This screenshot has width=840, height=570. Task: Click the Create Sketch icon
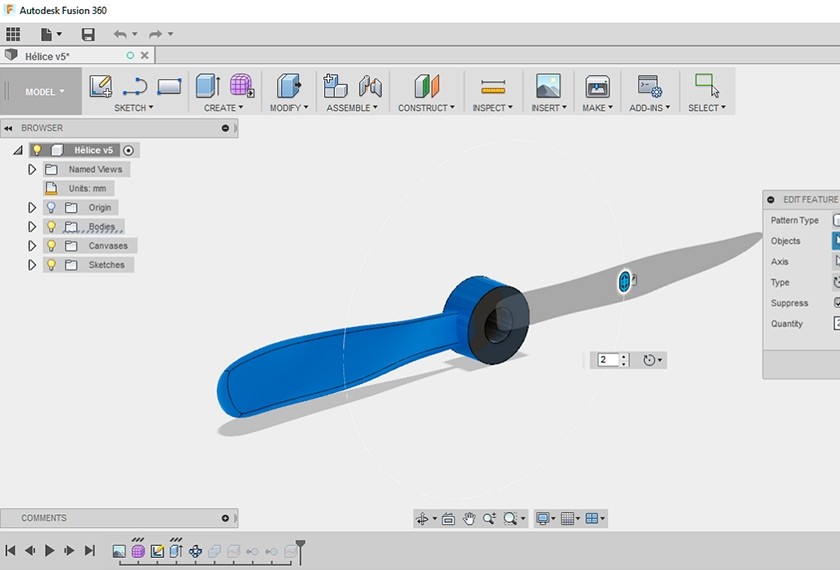pos(101,86)
